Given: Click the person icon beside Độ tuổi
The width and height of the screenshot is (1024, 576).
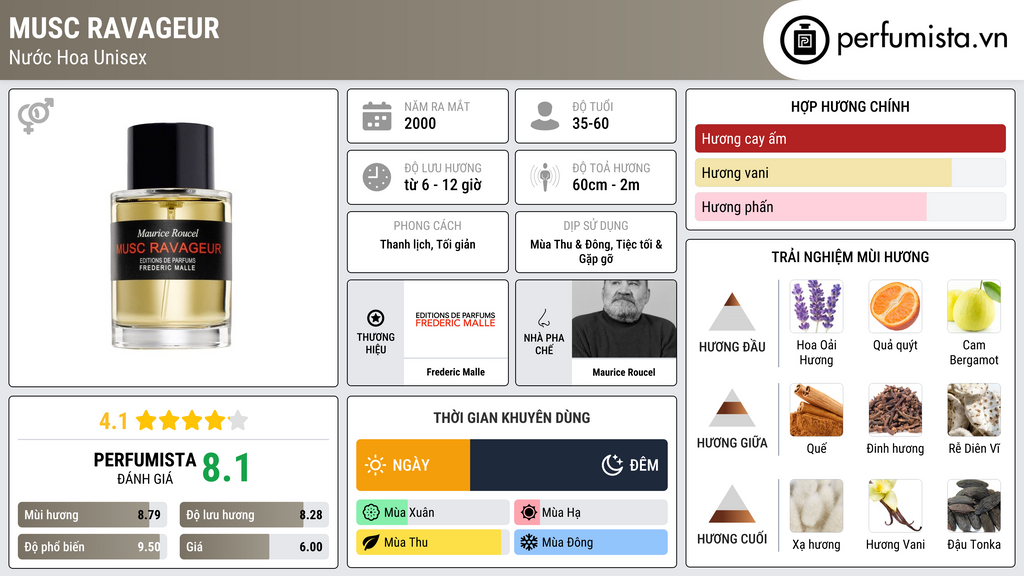Looking at the screenshot, I should coord(545,116).
